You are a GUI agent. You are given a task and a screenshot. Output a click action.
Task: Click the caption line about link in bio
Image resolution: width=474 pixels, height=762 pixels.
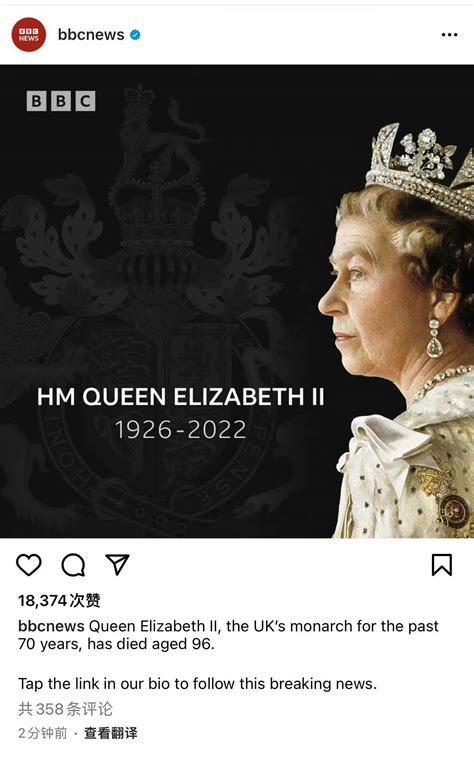tap(197, 684)
